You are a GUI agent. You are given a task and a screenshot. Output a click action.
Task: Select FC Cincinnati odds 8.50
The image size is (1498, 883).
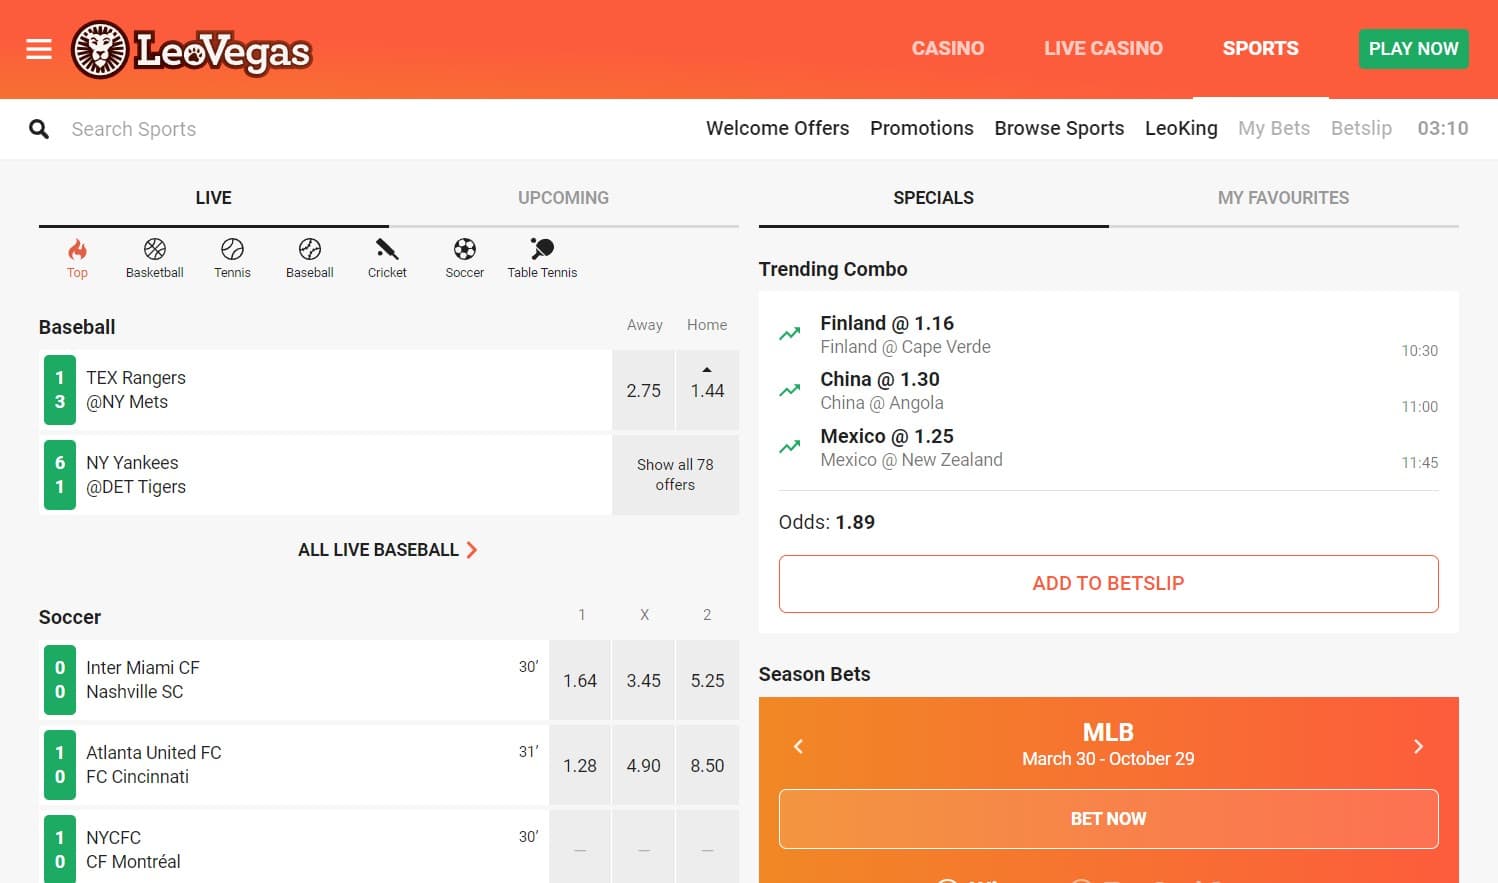click(x=707, y=765)
